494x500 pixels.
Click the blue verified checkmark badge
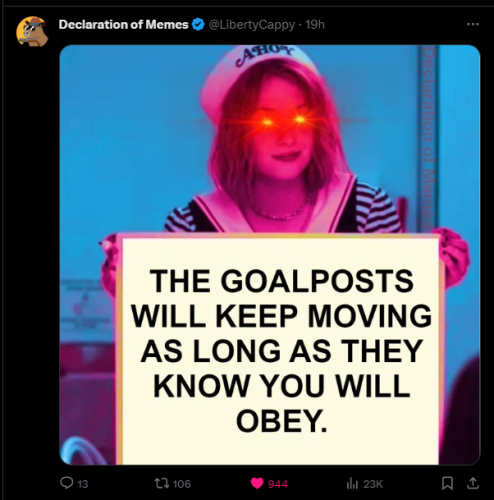click(x=199, y=25)
